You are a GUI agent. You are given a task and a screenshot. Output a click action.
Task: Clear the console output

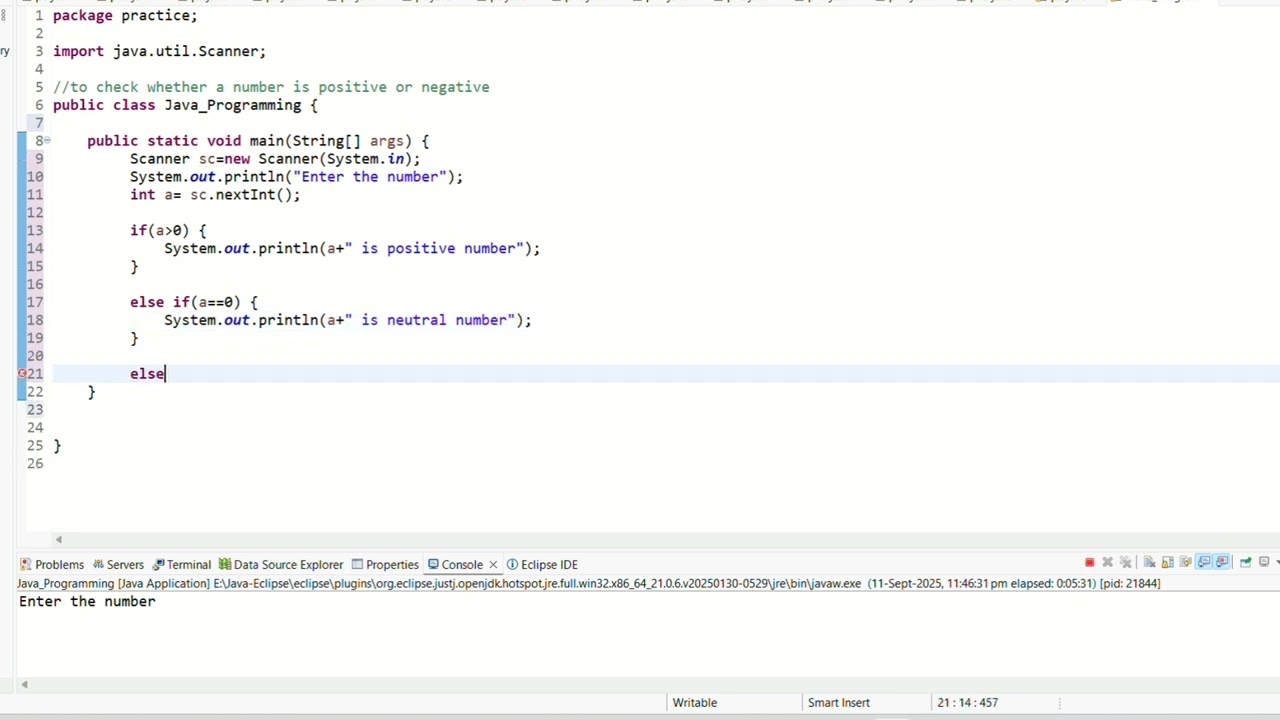[x=1150, y=562]
